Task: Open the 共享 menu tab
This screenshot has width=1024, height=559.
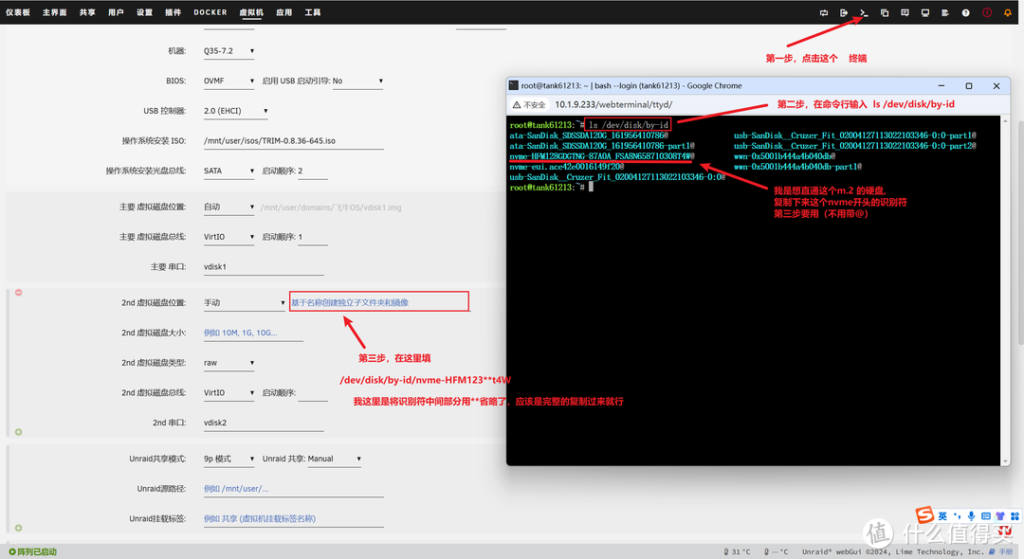Action: 88,12
